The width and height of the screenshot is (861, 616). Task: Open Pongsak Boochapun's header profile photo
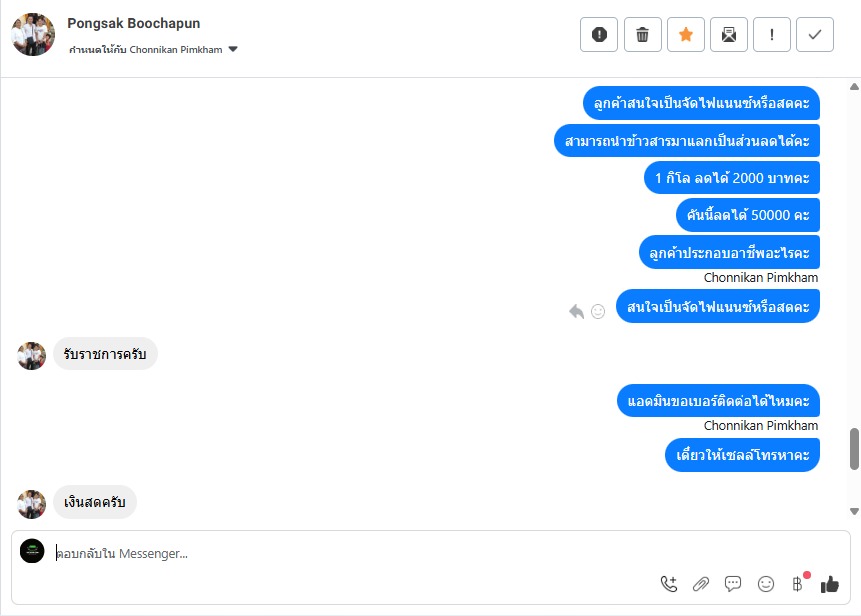tap(33, 35)
